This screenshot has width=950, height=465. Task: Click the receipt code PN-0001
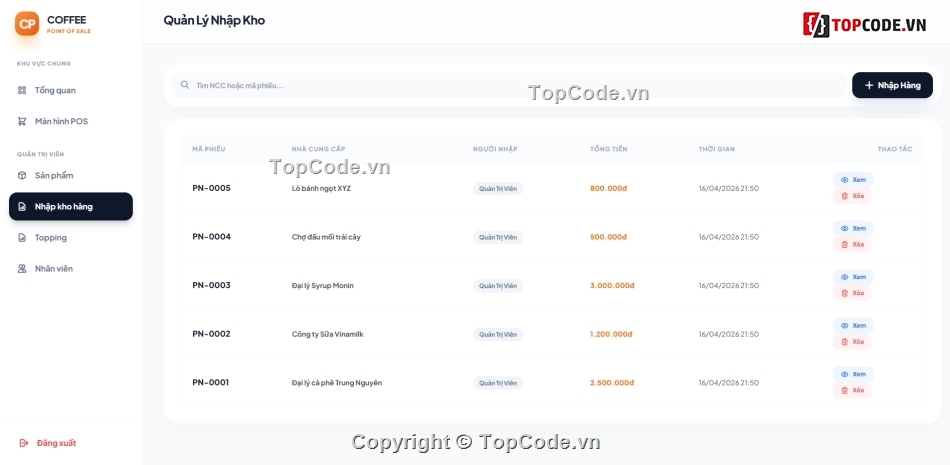point(211,383)
